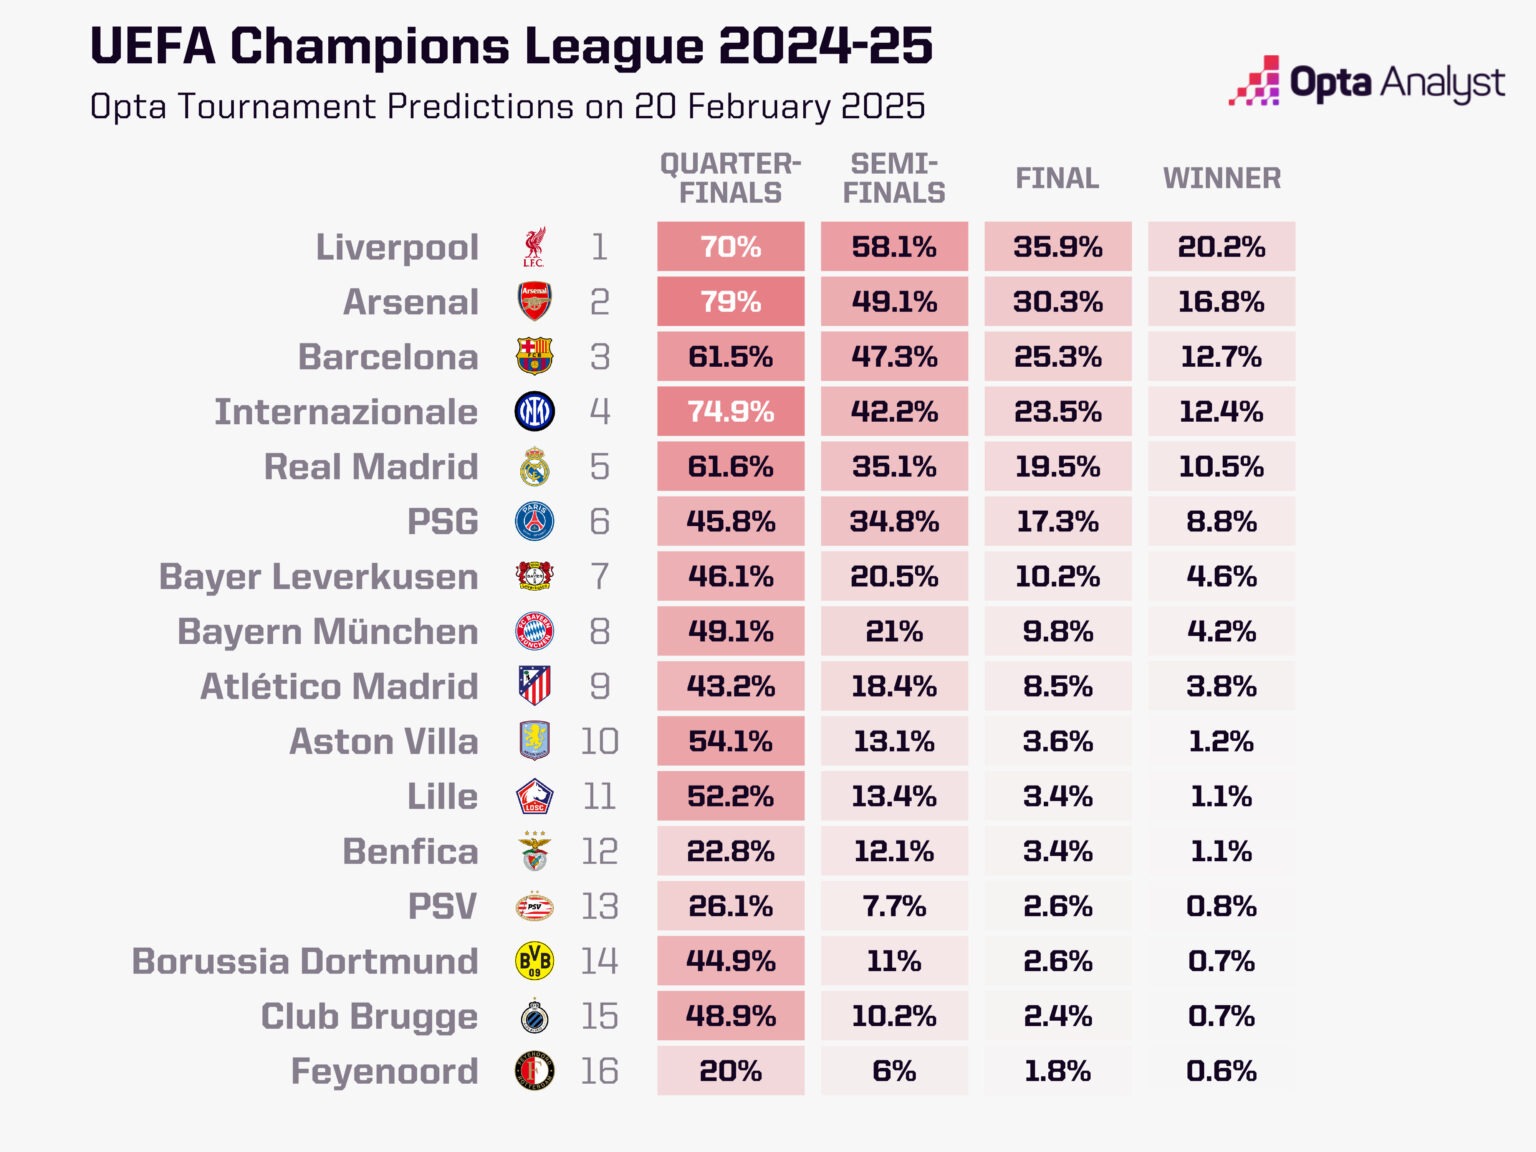Click Lille's 52.2% quarter-finals cell
This screenshot has width=1536, height=1152.
coord(731,796)
